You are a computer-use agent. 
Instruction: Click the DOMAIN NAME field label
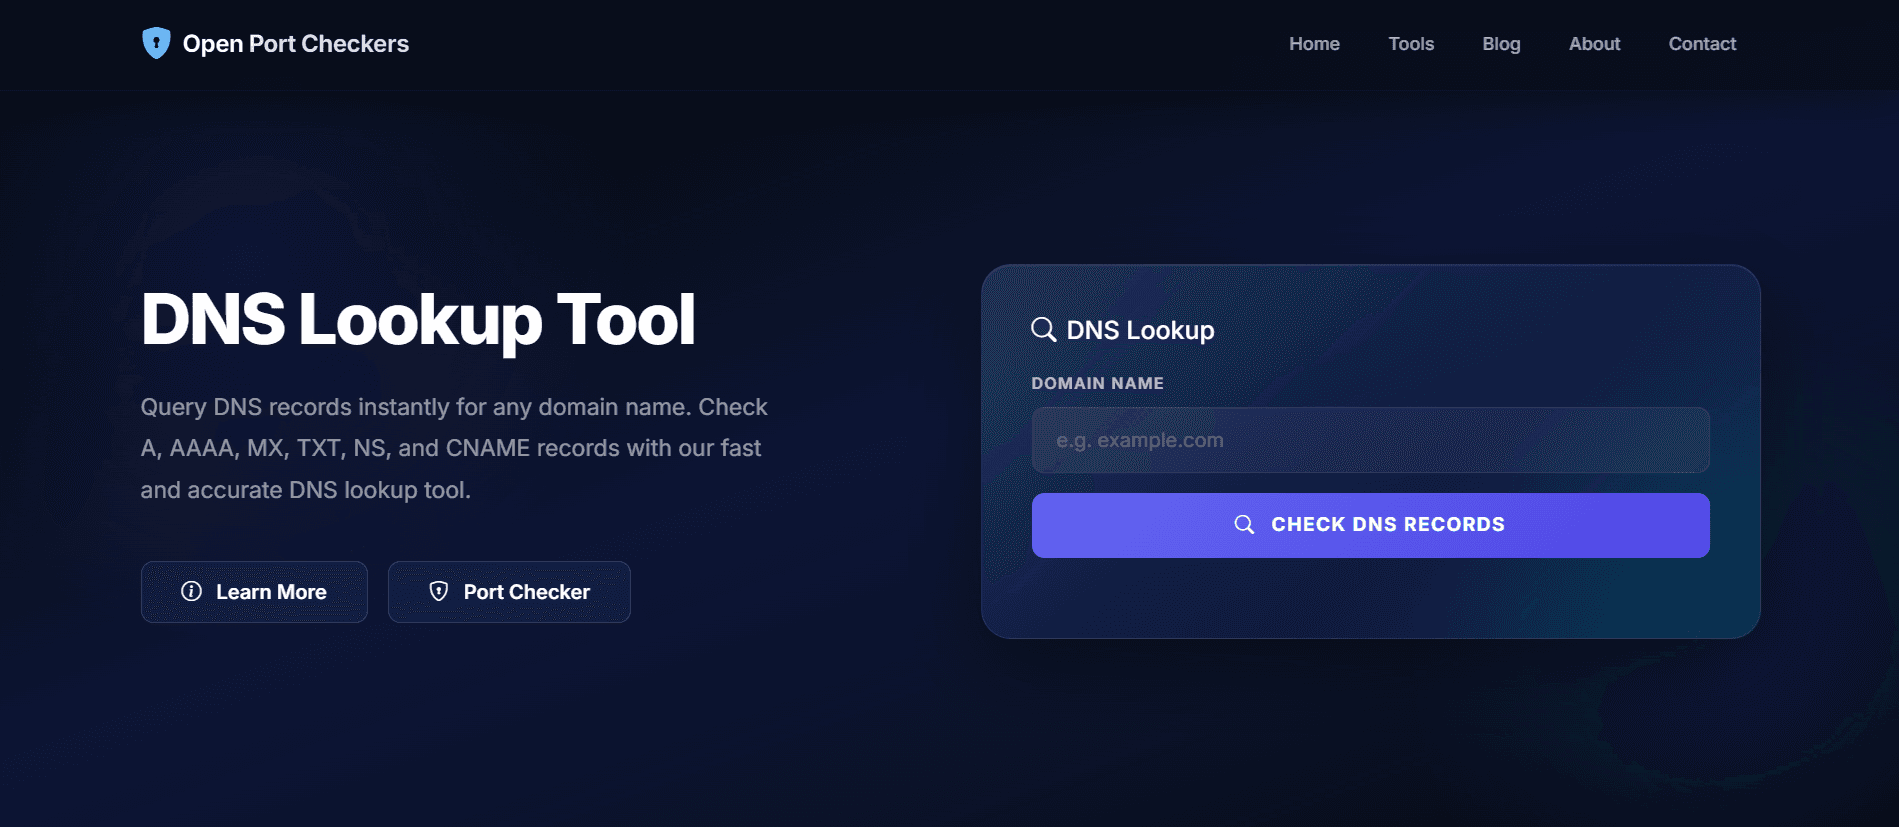(x=1097, y=383)
